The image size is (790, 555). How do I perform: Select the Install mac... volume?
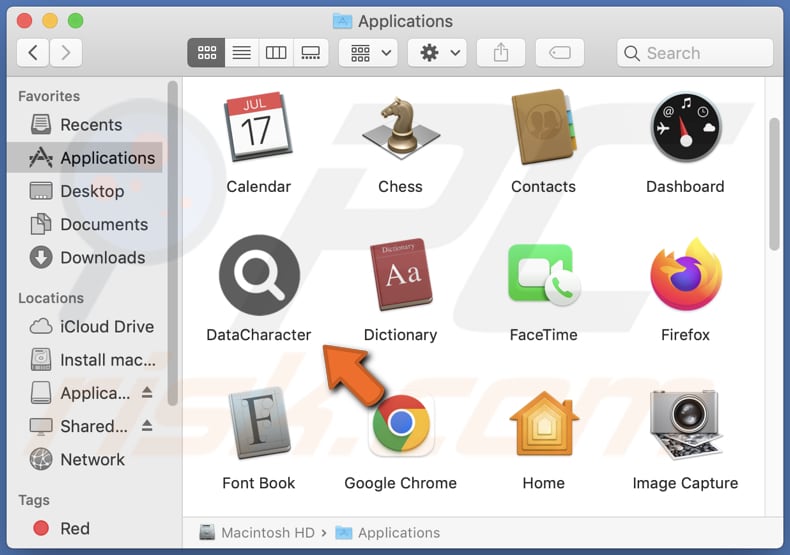[85, 360]
